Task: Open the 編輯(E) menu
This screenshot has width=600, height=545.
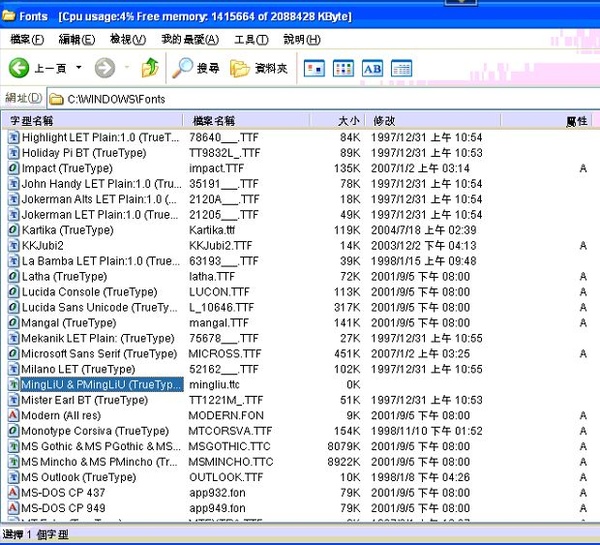Action: point(77,39)
